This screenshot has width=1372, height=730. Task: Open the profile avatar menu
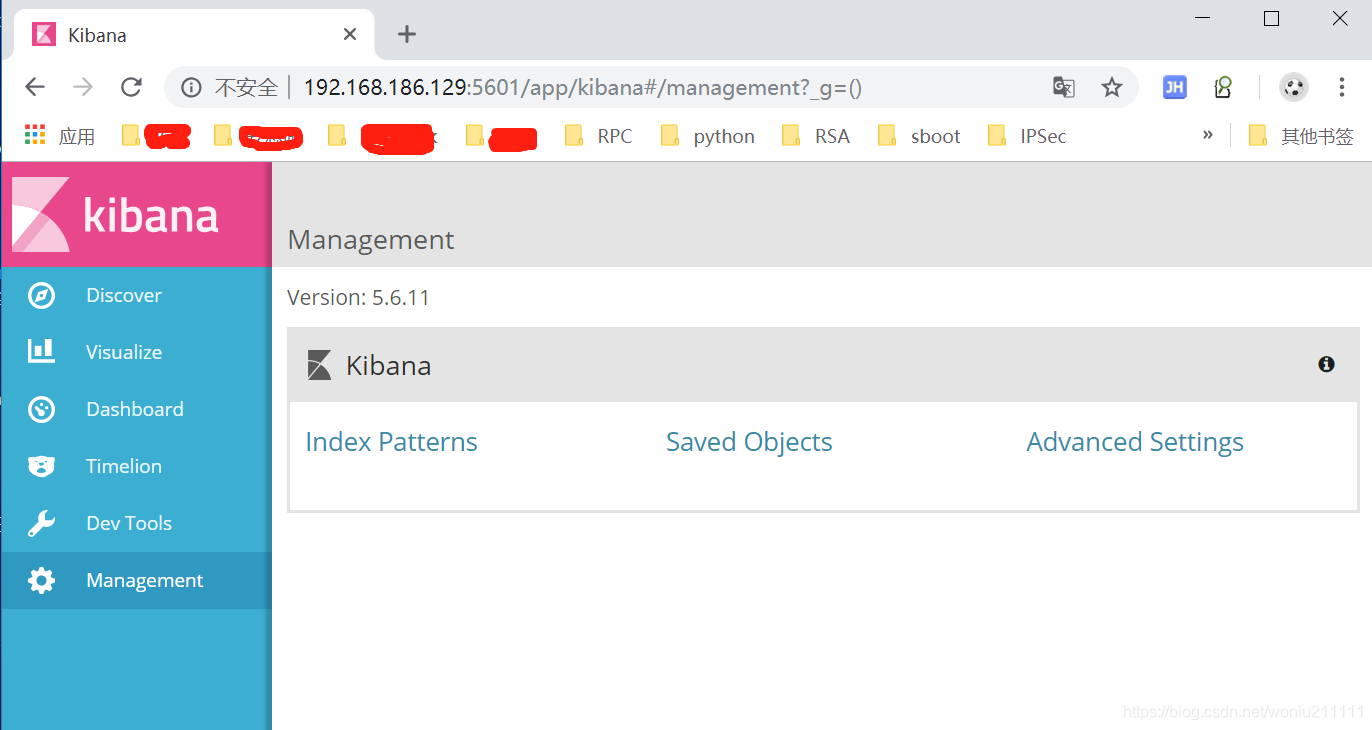1294,87
